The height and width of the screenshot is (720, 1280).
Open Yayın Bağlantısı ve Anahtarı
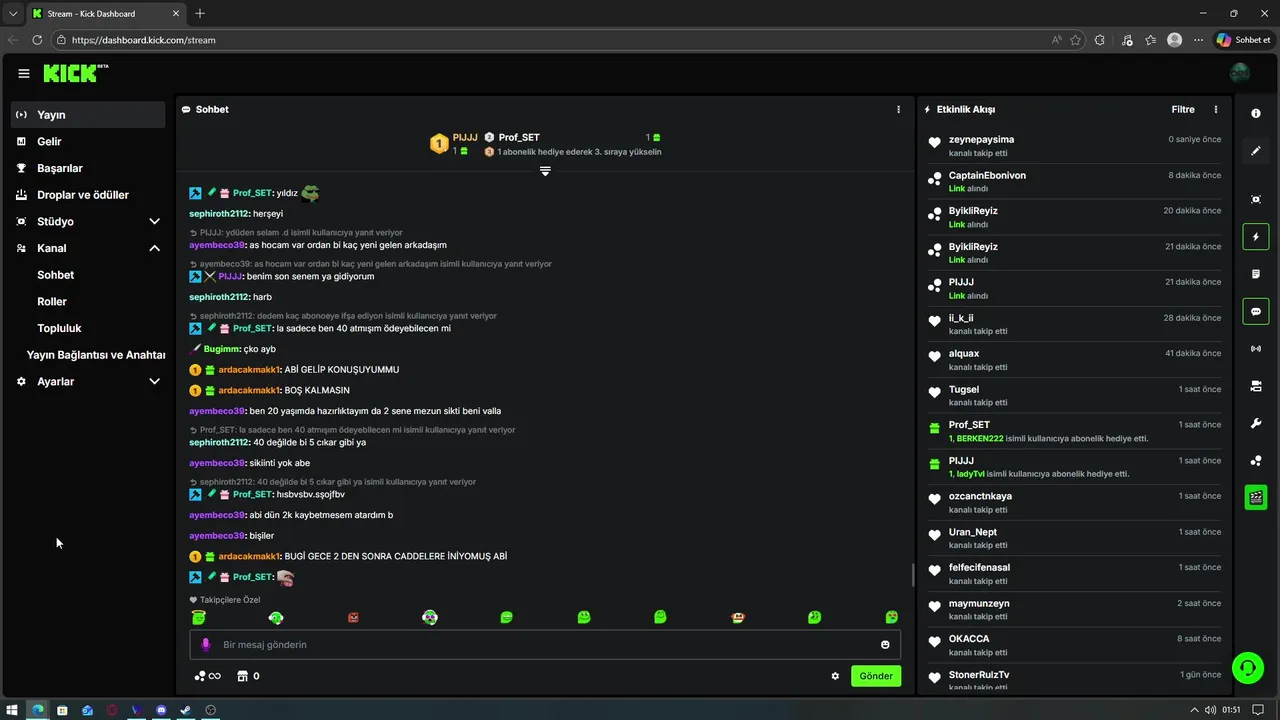pos(96,355)
